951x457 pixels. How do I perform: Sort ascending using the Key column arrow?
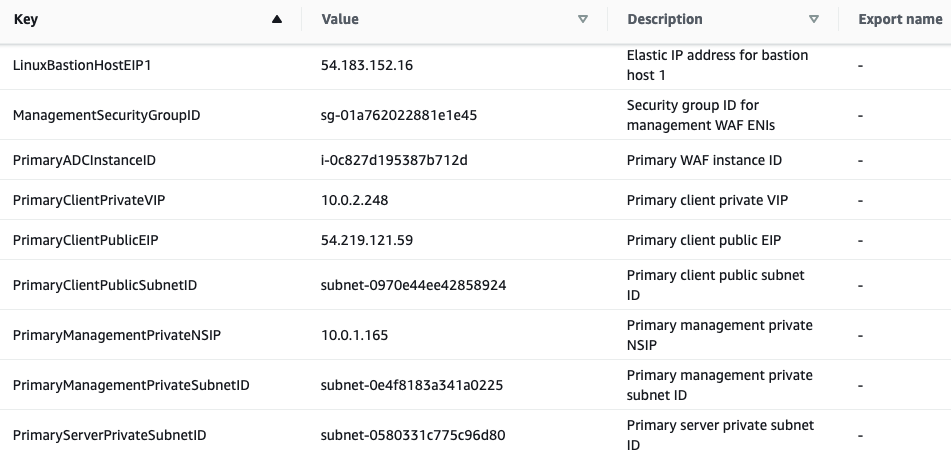[x=277, y=19]
